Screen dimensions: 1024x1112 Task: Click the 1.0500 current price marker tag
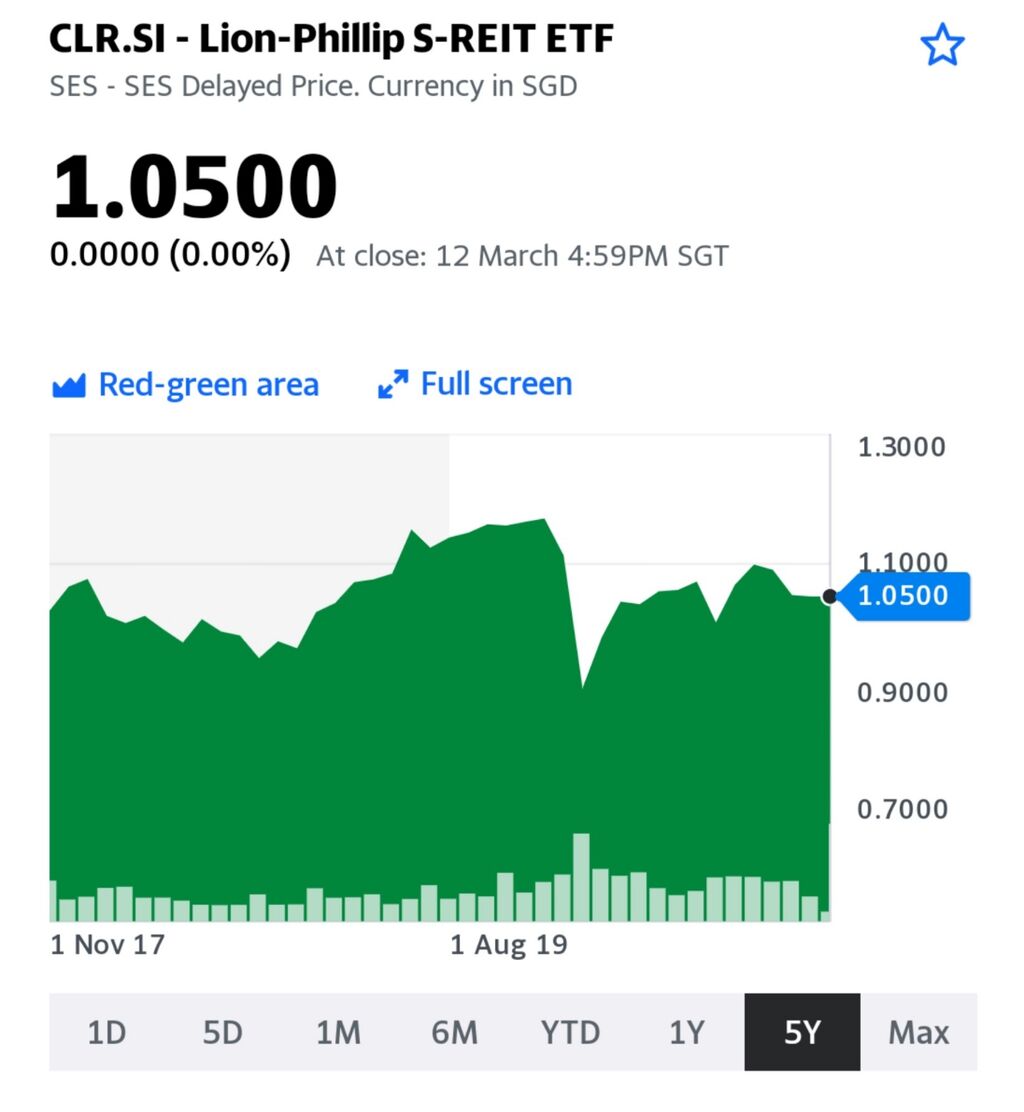(x=903, y=596)
